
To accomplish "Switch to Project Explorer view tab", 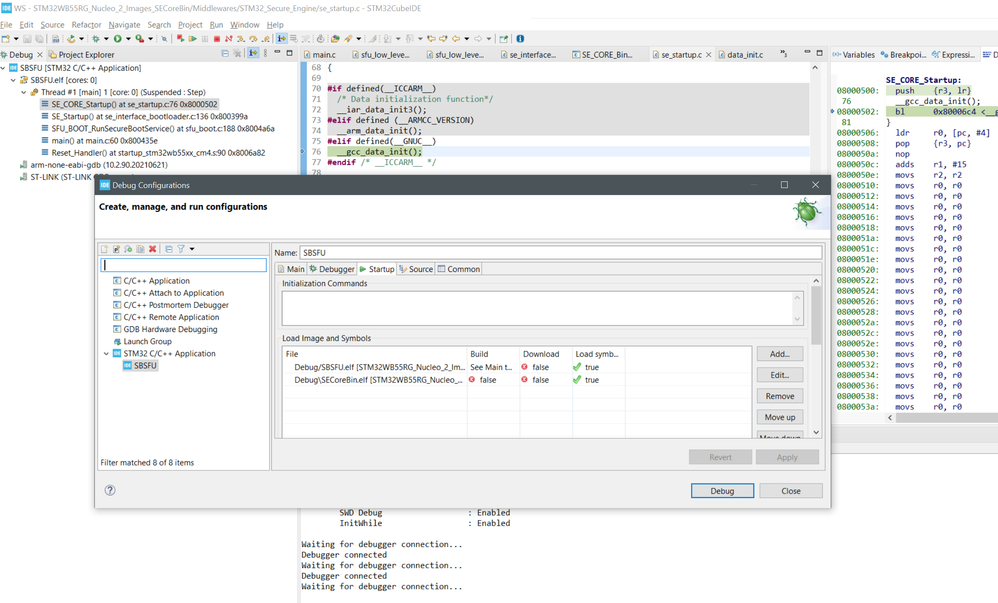I will point(81,55).
